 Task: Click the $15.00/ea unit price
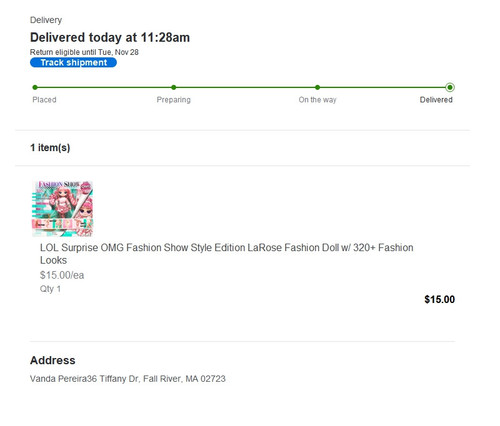62,275
